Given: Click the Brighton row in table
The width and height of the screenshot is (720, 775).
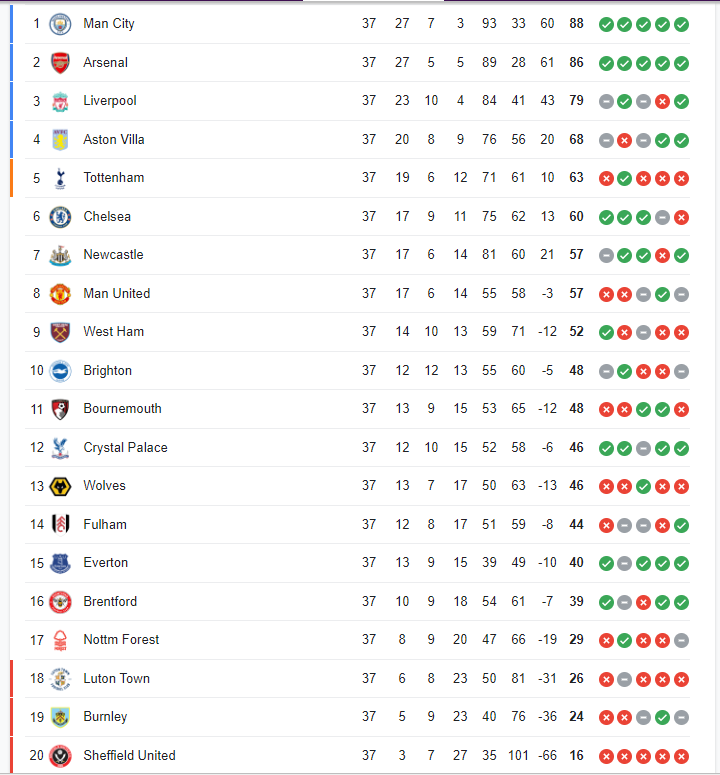Looking at the screenshot, I should click(x=357, y=371).
